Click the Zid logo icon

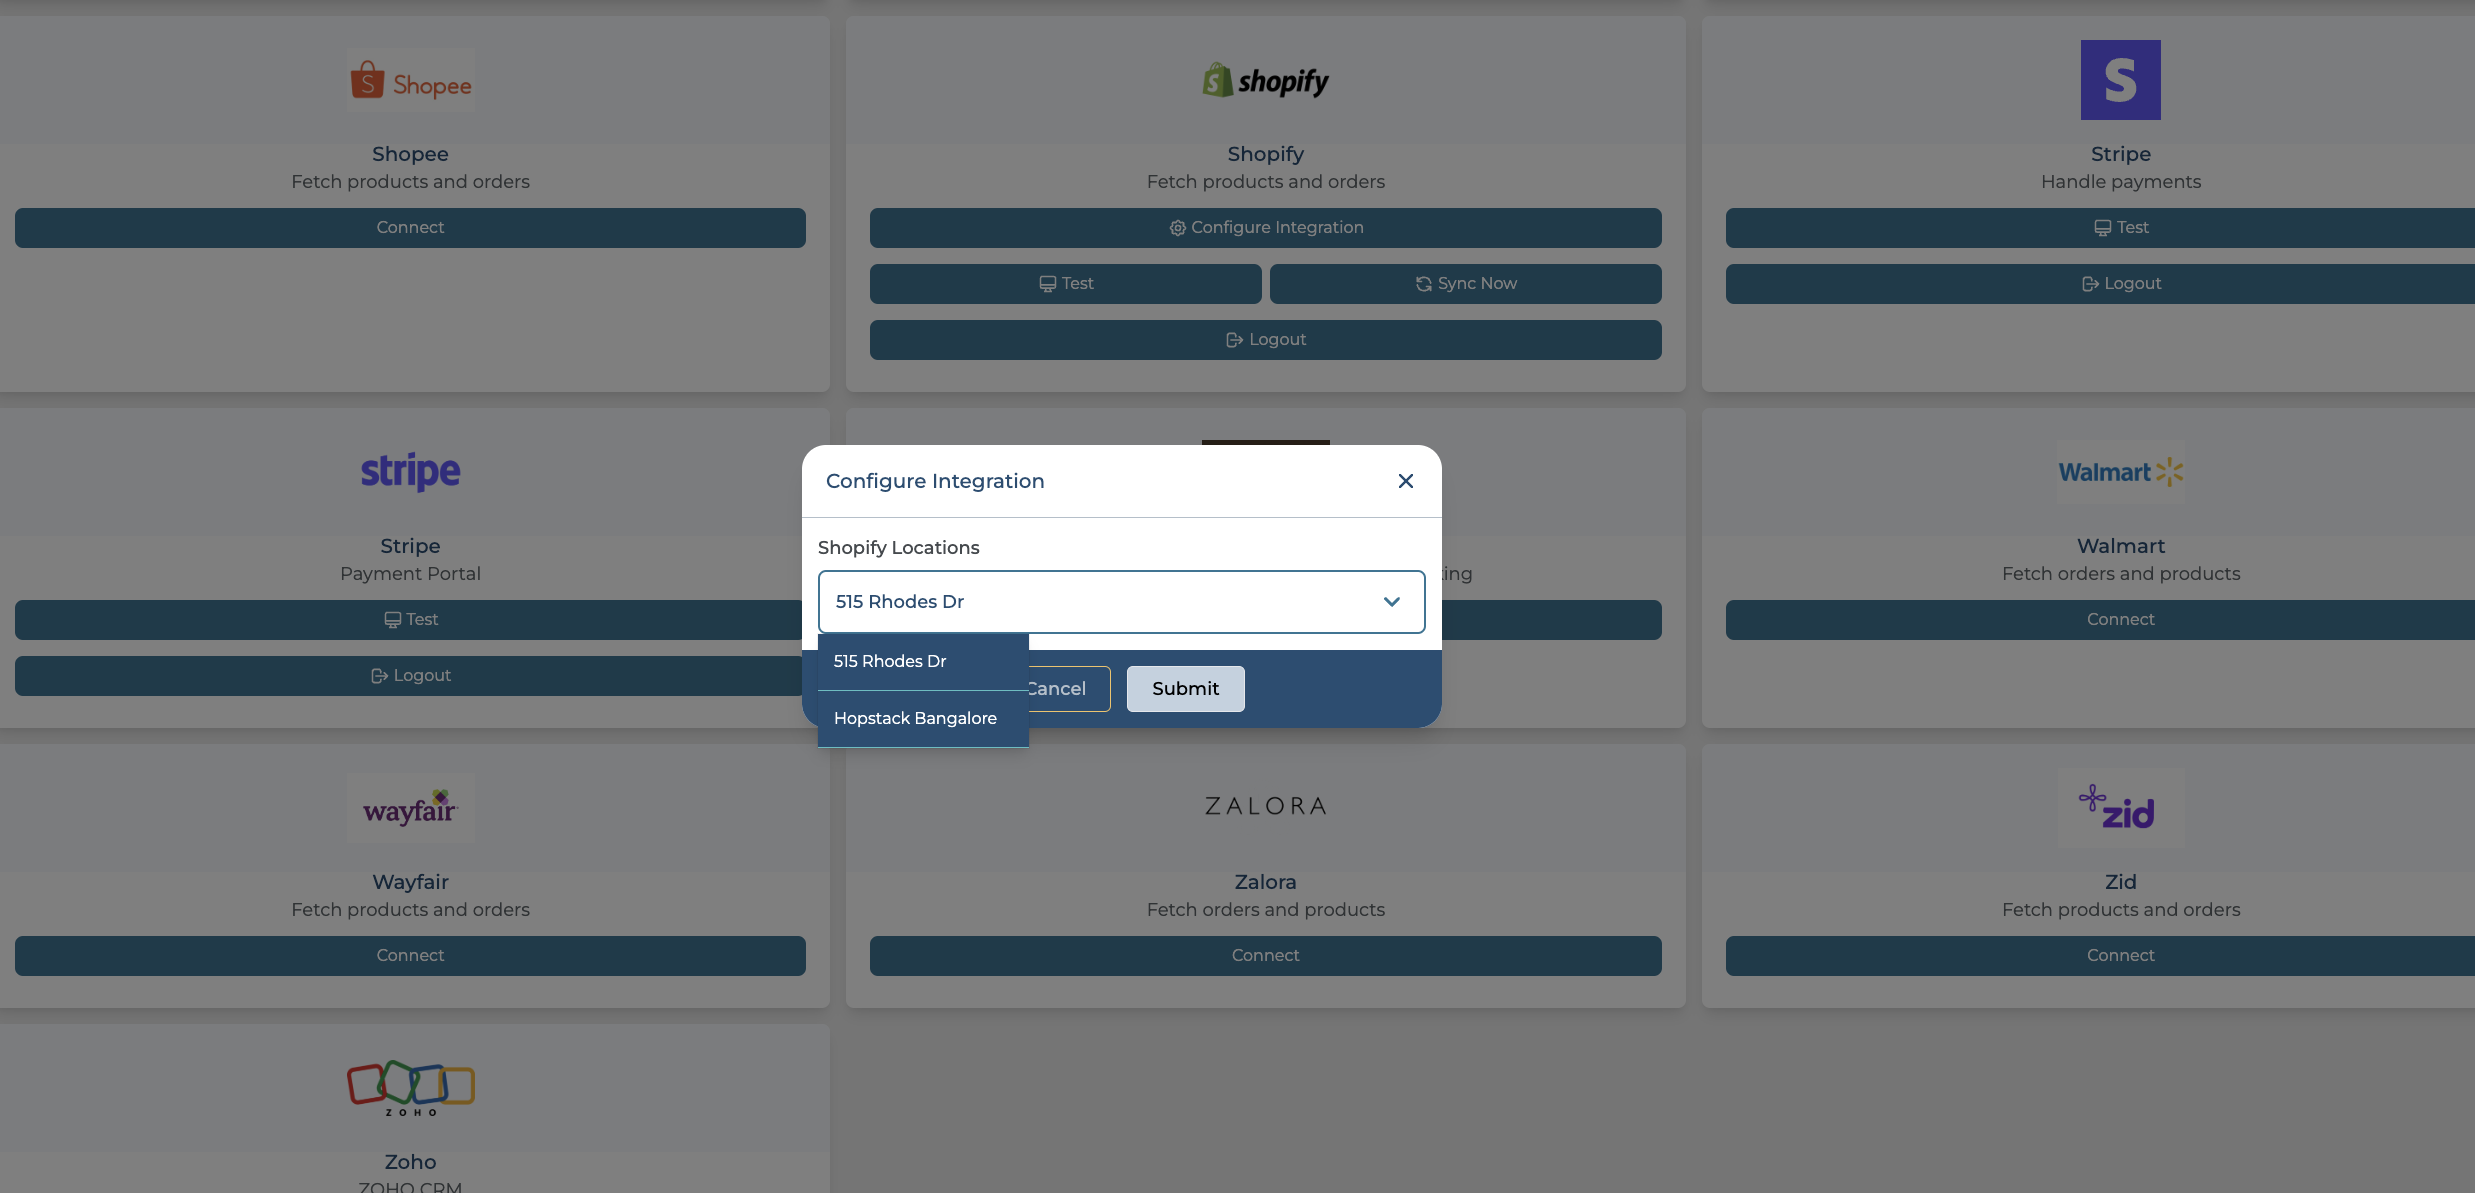coord(2120,808)
